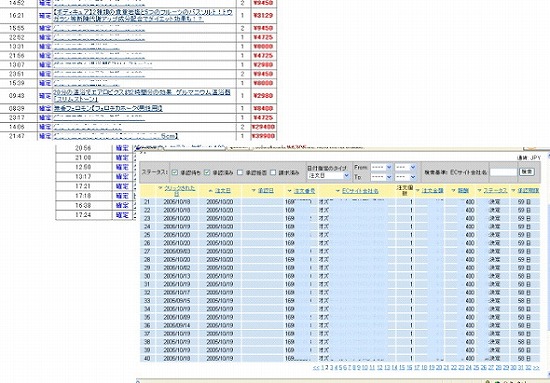Click the sort arrow beside 報酬 header

click(453, 190)
